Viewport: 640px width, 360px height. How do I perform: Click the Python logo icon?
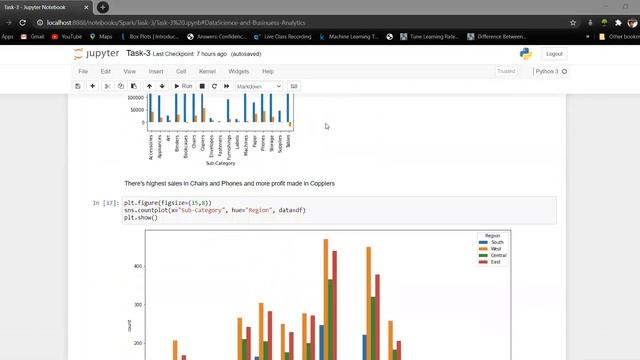526,54
